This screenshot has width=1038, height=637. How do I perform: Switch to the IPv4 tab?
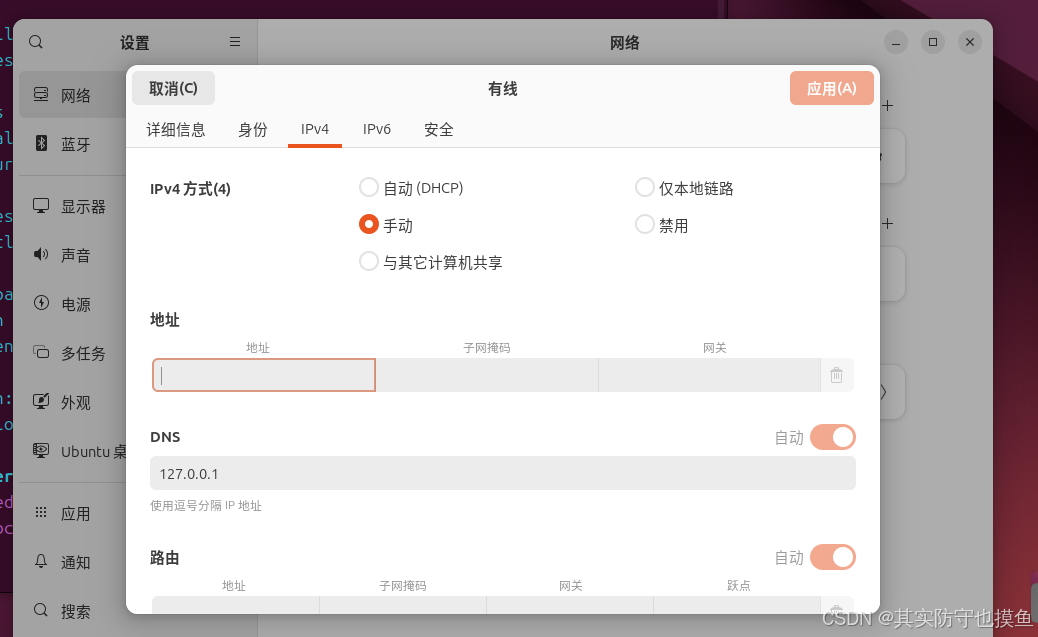[314, 129]
